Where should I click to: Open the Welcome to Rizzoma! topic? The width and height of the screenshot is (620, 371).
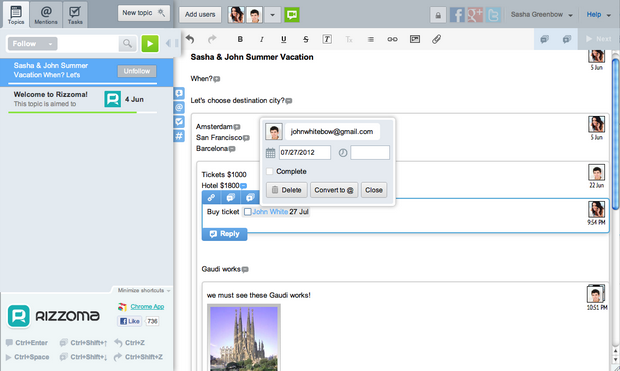click(x=86, y=99)
